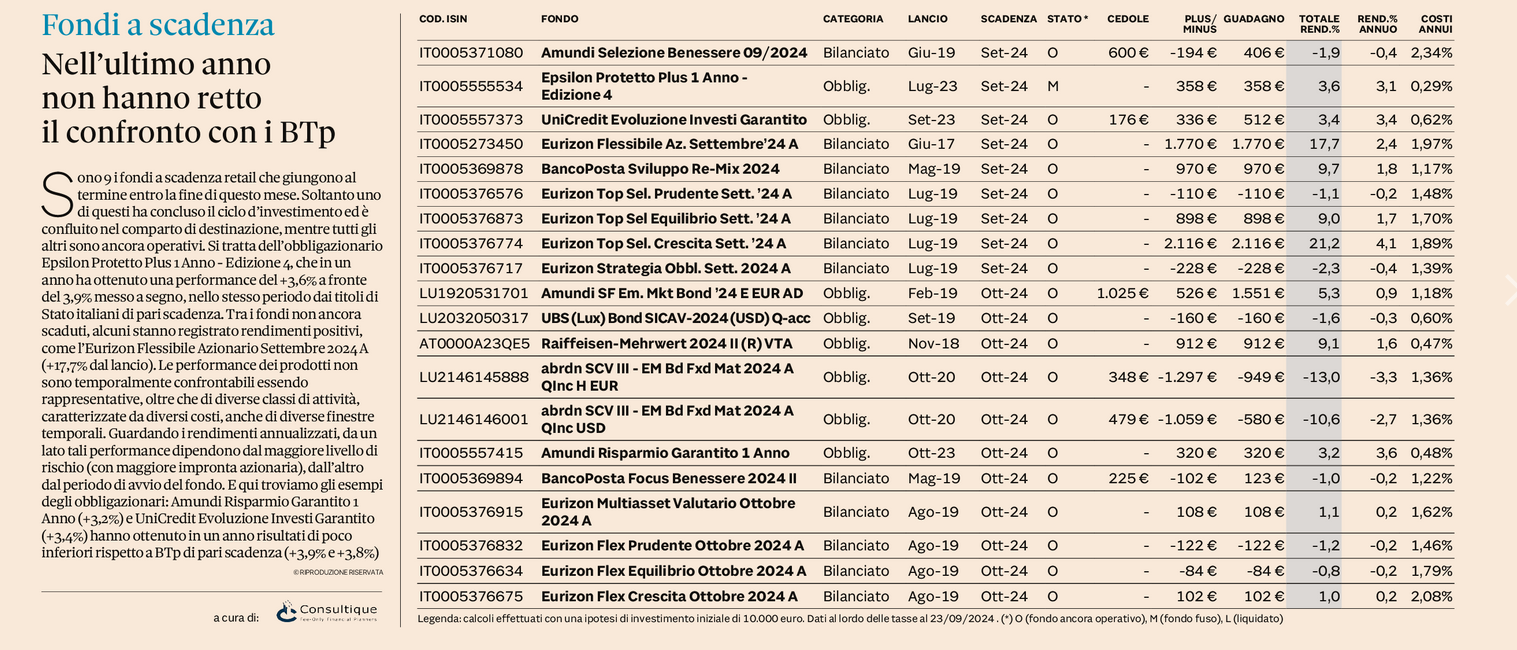This screenshot has width=1517, height=650.
Task: Click the 'REND.% ANNUO' column header
Action: pos(1377,24)
